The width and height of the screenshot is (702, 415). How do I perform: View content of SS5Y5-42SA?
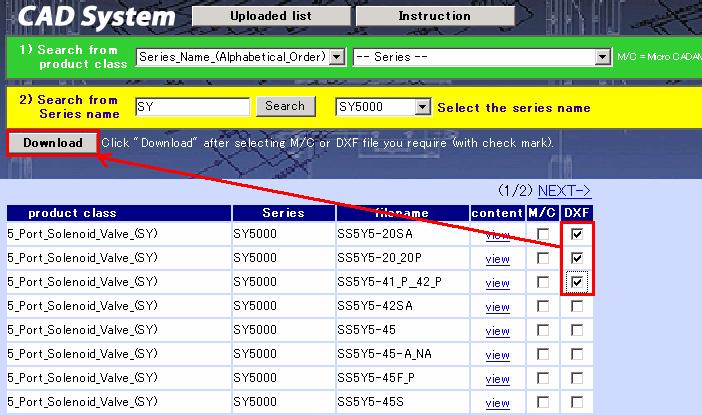coord(497,306)
